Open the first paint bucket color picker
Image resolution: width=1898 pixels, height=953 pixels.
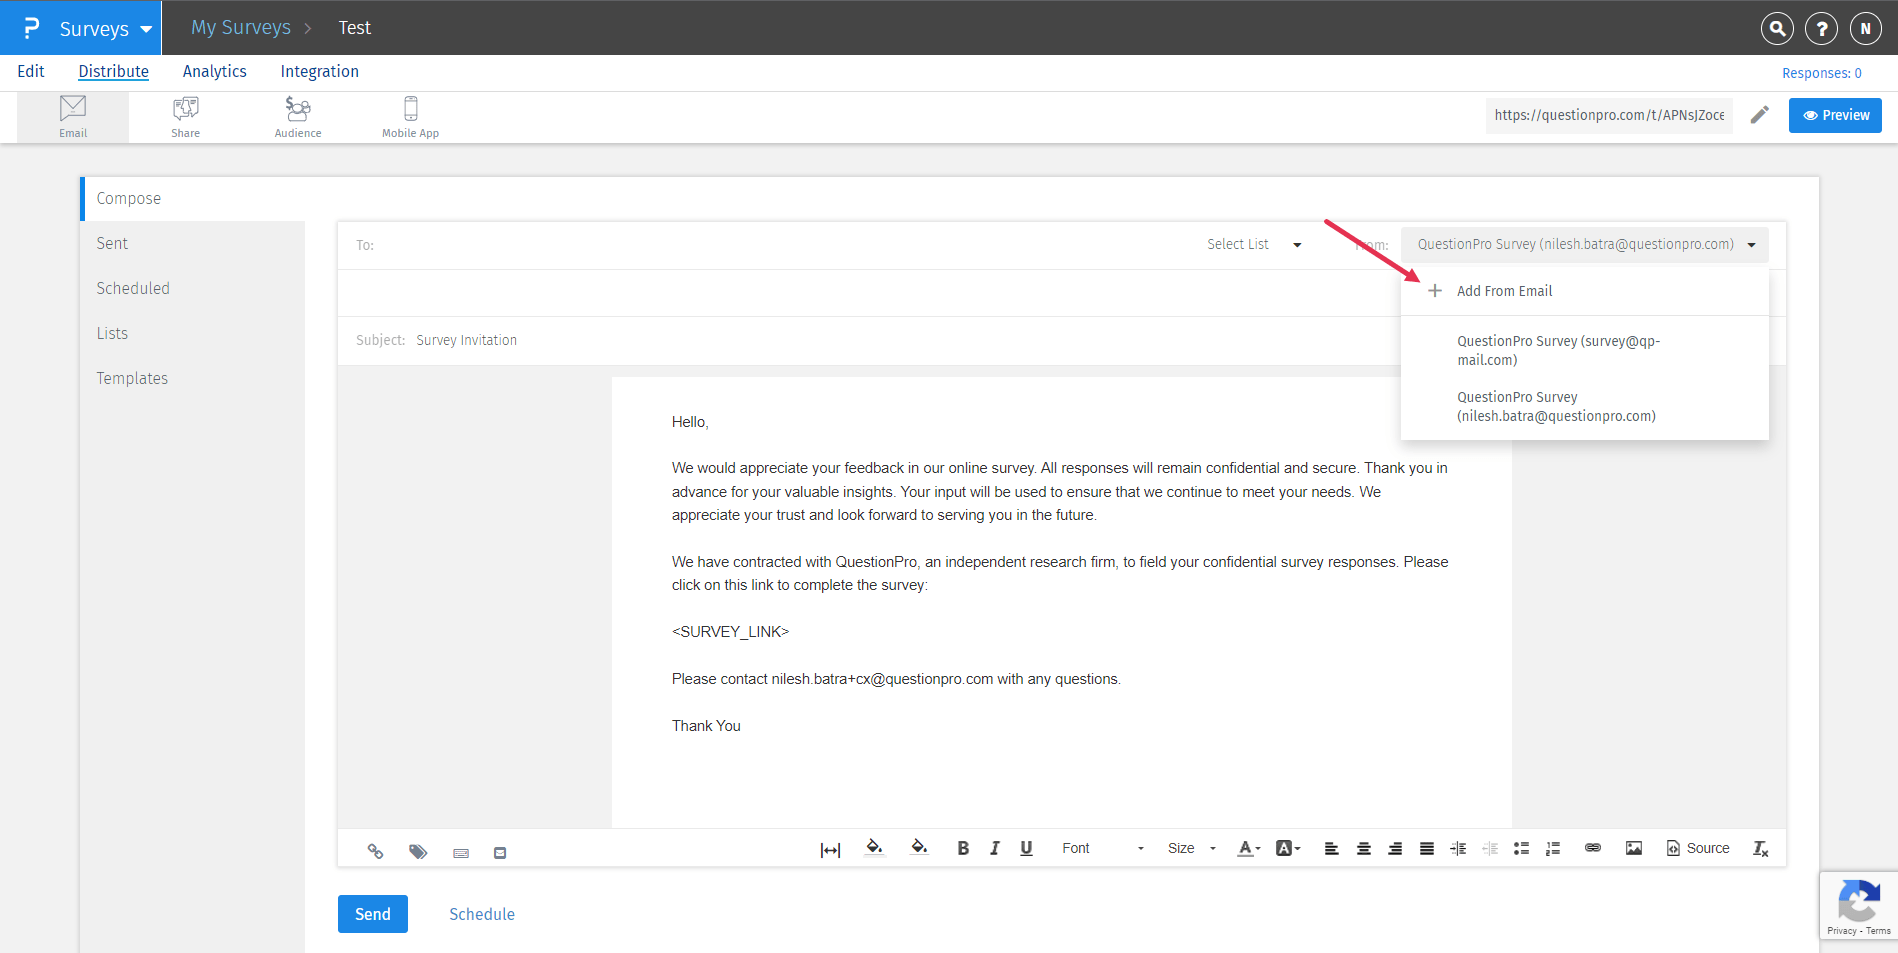[874, 847]
